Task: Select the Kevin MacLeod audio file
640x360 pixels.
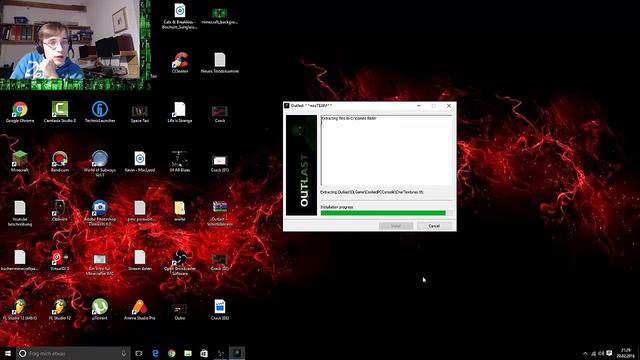Action: pos(140,160)
